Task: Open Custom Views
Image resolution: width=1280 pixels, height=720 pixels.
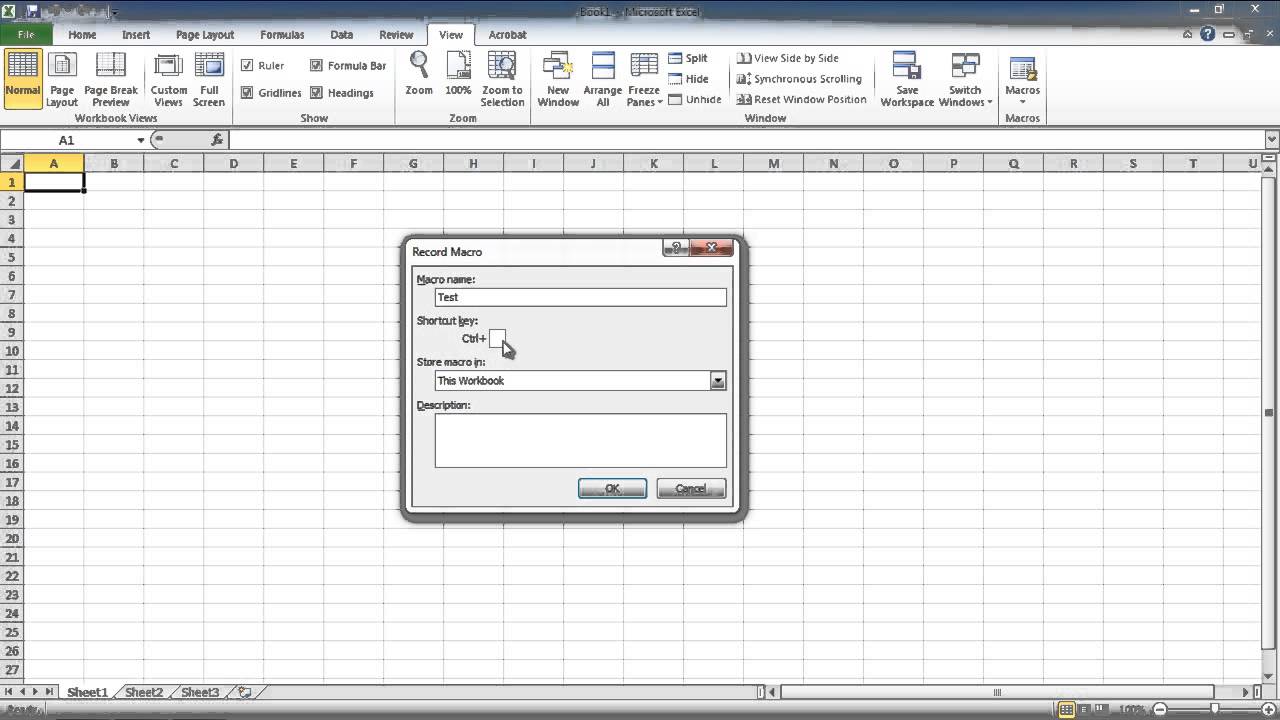Action: click(x=169, y=79)
